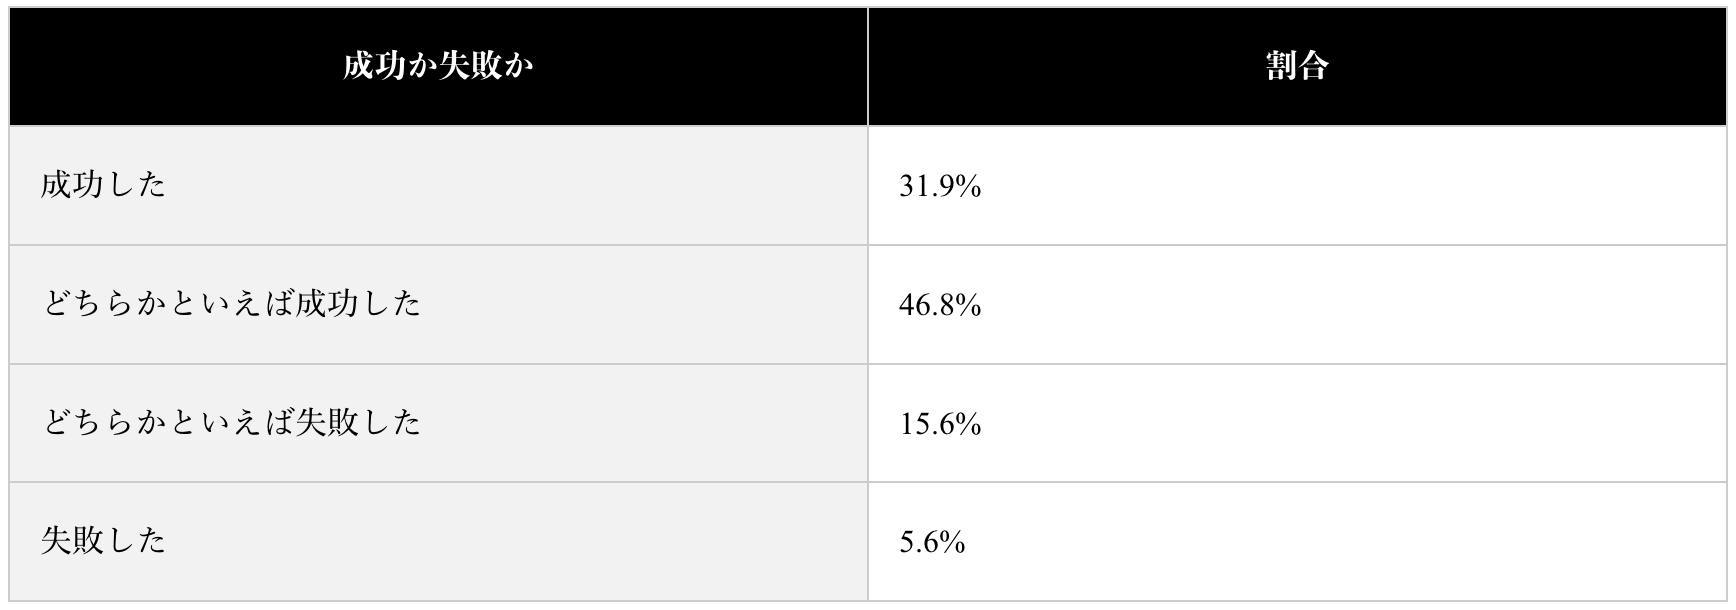Click the text どちらかといえば成功した
Image resolution: width=1736 pixels, height=610 pixels.
[231, 304]
